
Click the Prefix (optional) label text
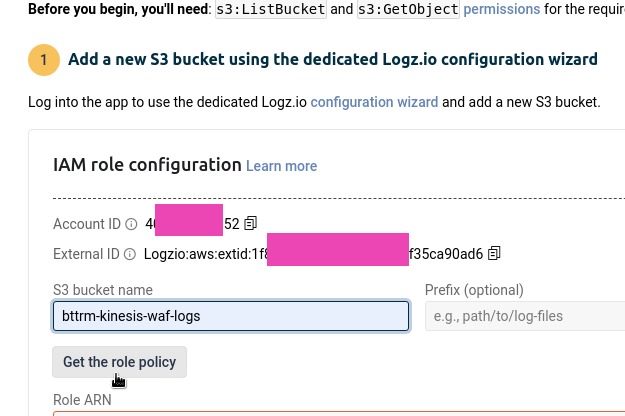(x=474, y=290)
